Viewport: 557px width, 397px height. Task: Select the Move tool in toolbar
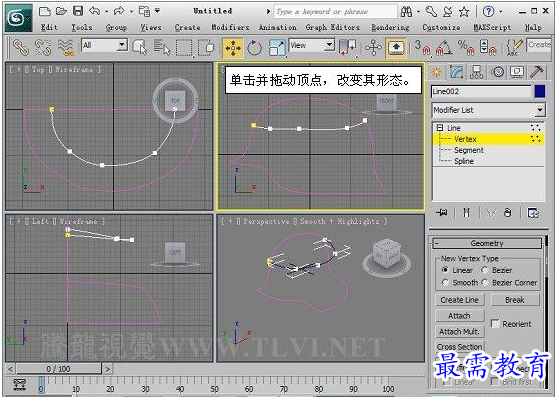coord(233,48)
